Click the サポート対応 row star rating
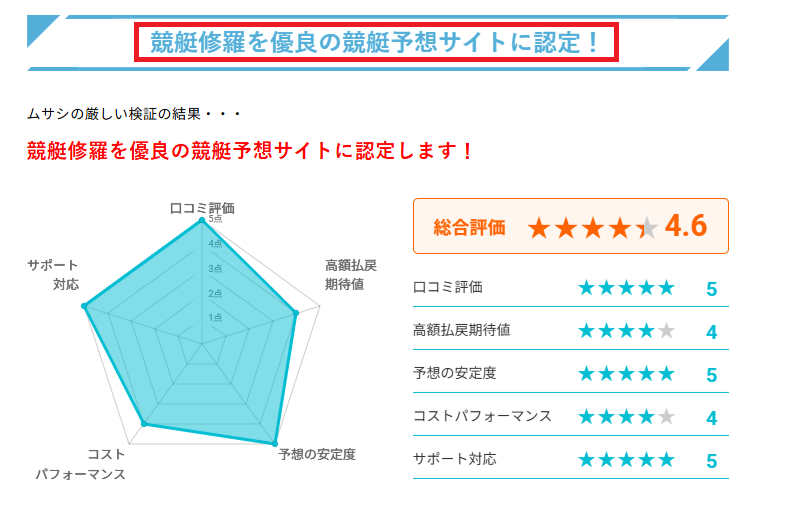Screen dimensions: 800x531 [627, 460]
